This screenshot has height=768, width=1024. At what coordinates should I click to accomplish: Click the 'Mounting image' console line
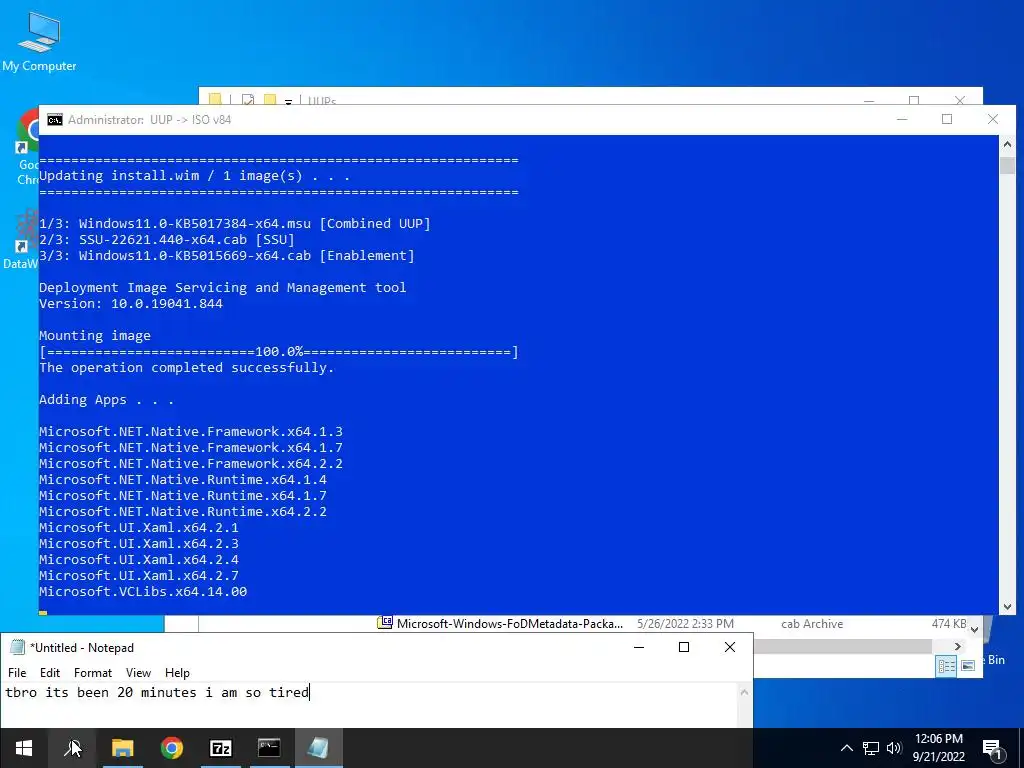tap(95, 336)
